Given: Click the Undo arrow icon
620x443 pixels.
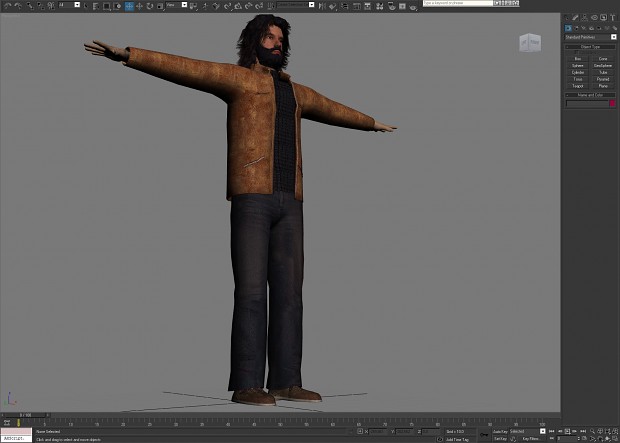Looking at the screenshot, I should point(7,6).
